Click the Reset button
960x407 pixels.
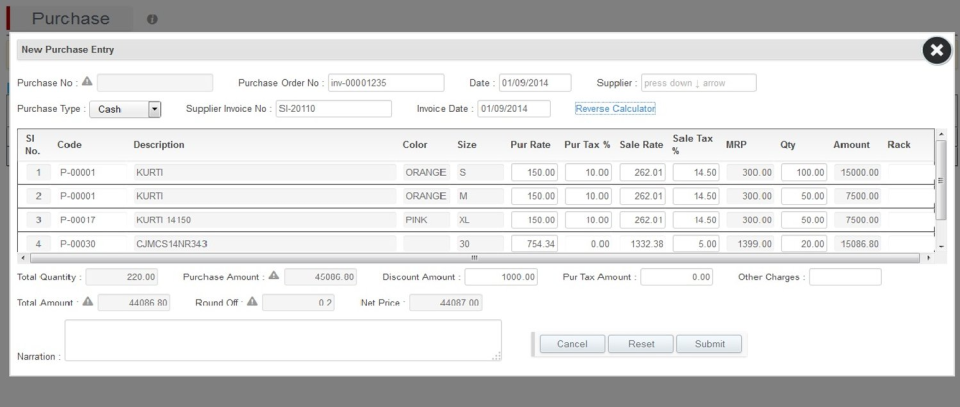[641, 344]
